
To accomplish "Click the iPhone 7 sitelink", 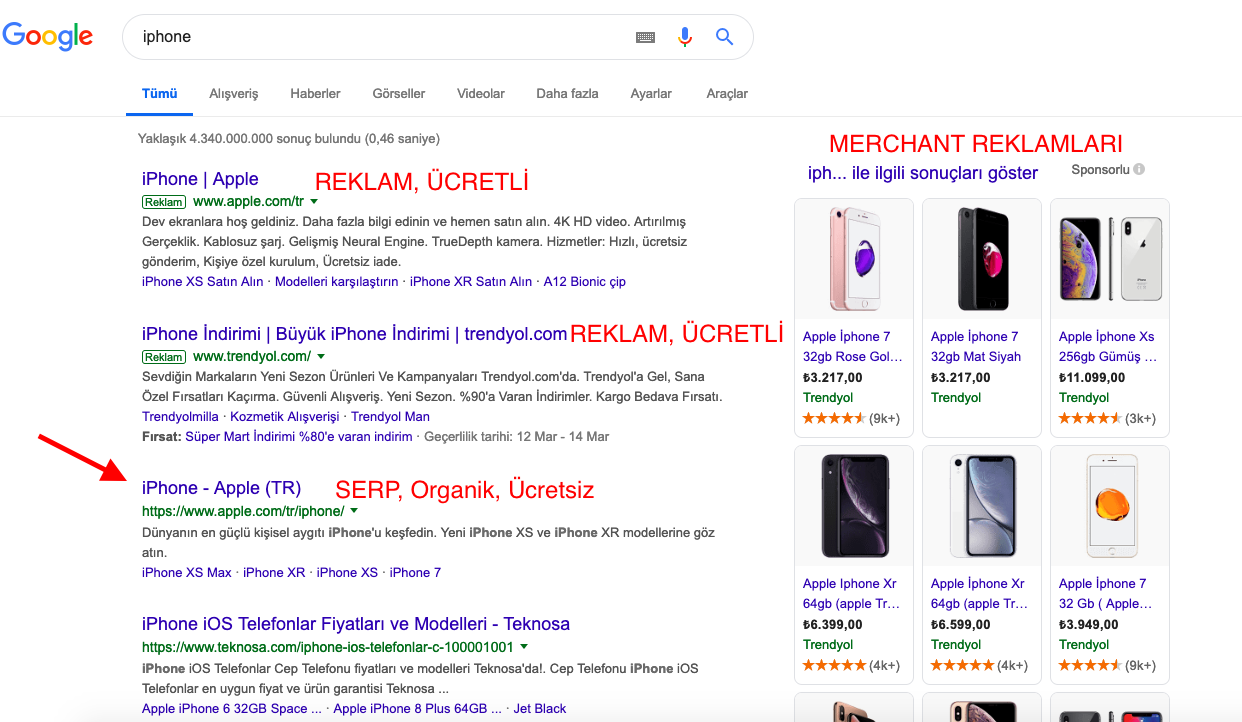I will [x=415, y=573].
